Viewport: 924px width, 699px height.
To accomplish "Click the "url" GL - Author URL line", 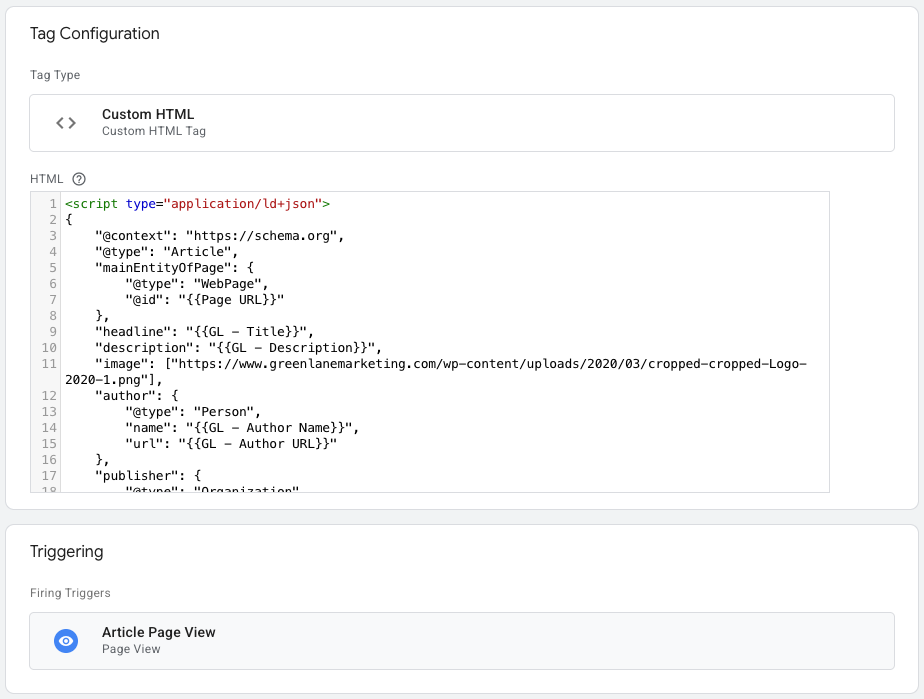I will point(231,443).
